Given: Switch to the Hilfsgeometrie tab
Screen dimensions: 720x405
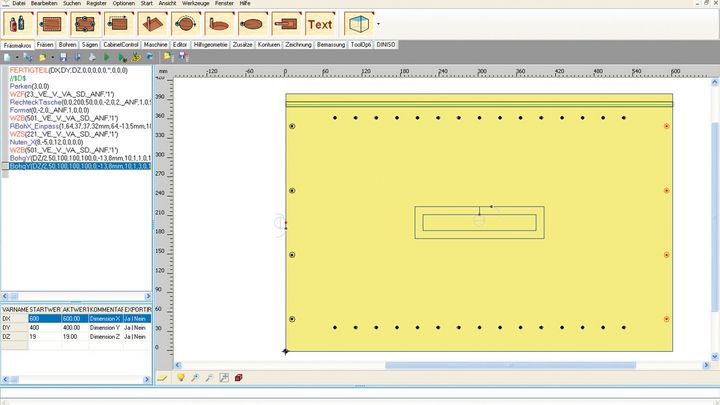Looking at the screenshot, I should 209,45.
